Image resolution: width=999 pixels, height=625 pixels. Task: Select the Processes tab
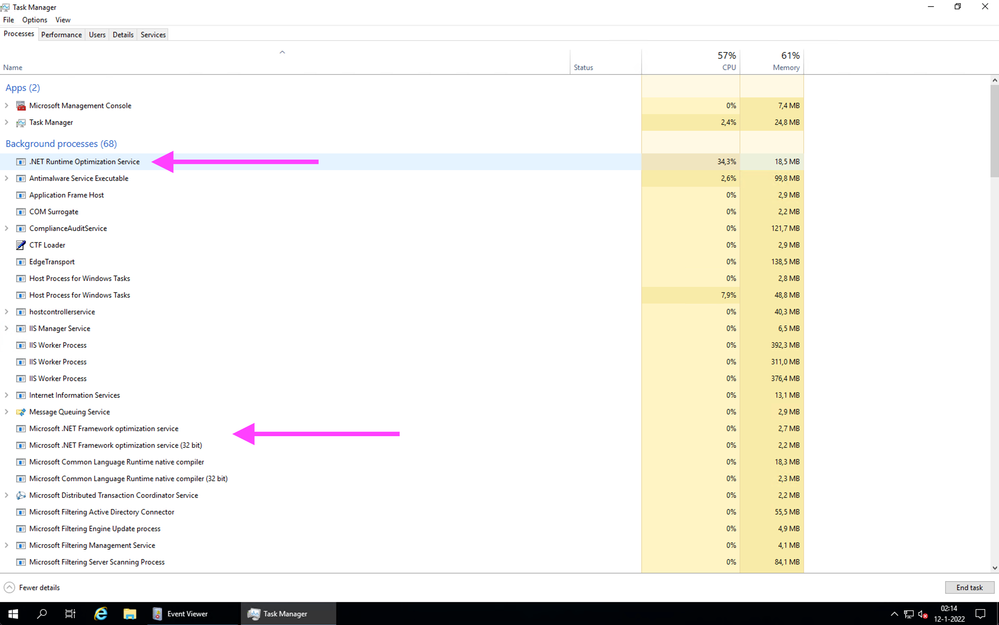point(19,34)
